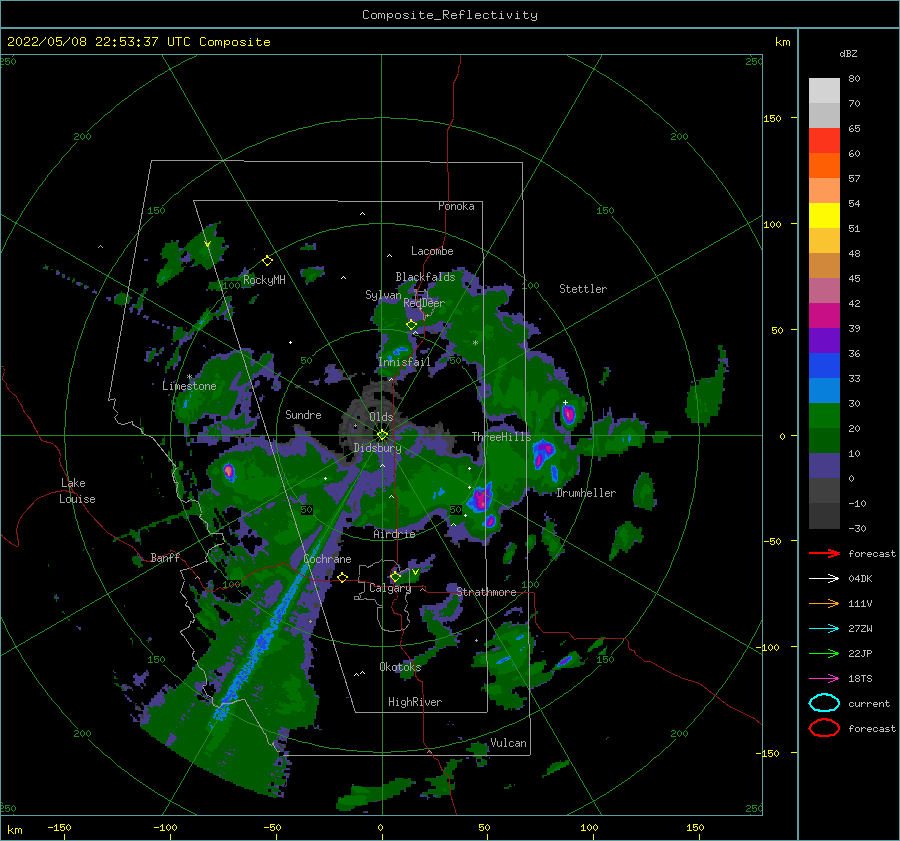Screen dimensions: 900x841
Task: Click the Vulcan town label
Action: point(508,743)
